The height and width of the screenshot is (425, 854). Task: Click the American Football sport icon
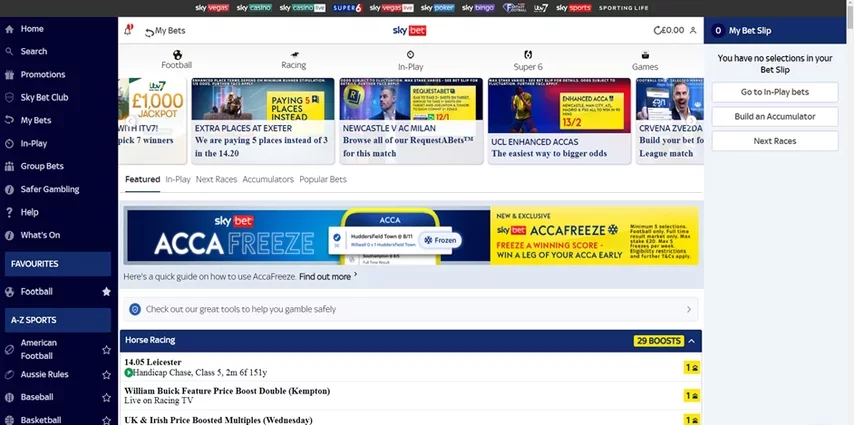(9, 350)
